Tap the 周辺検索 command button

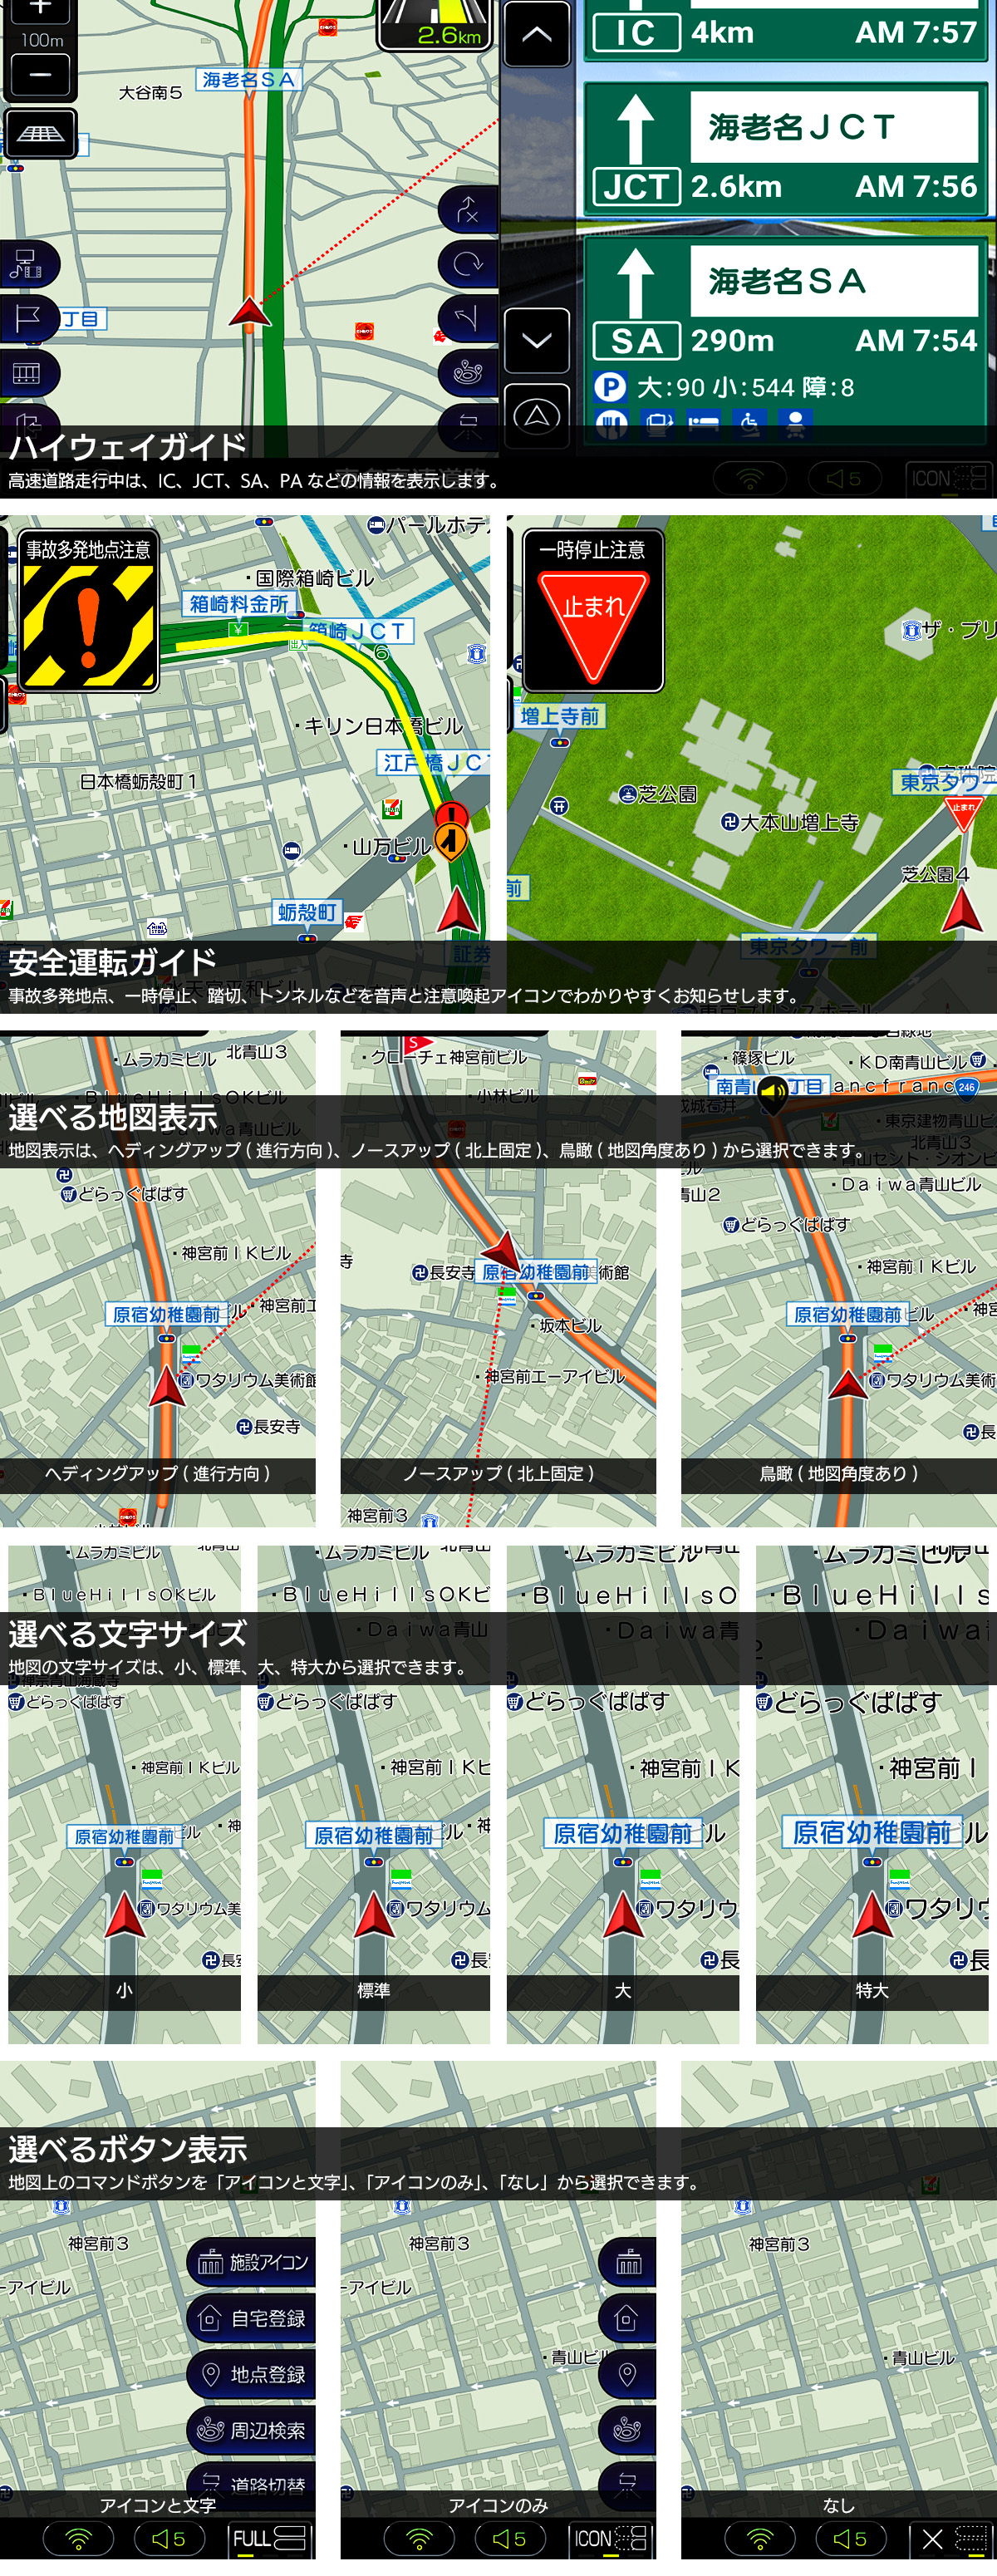[251, 2430]
